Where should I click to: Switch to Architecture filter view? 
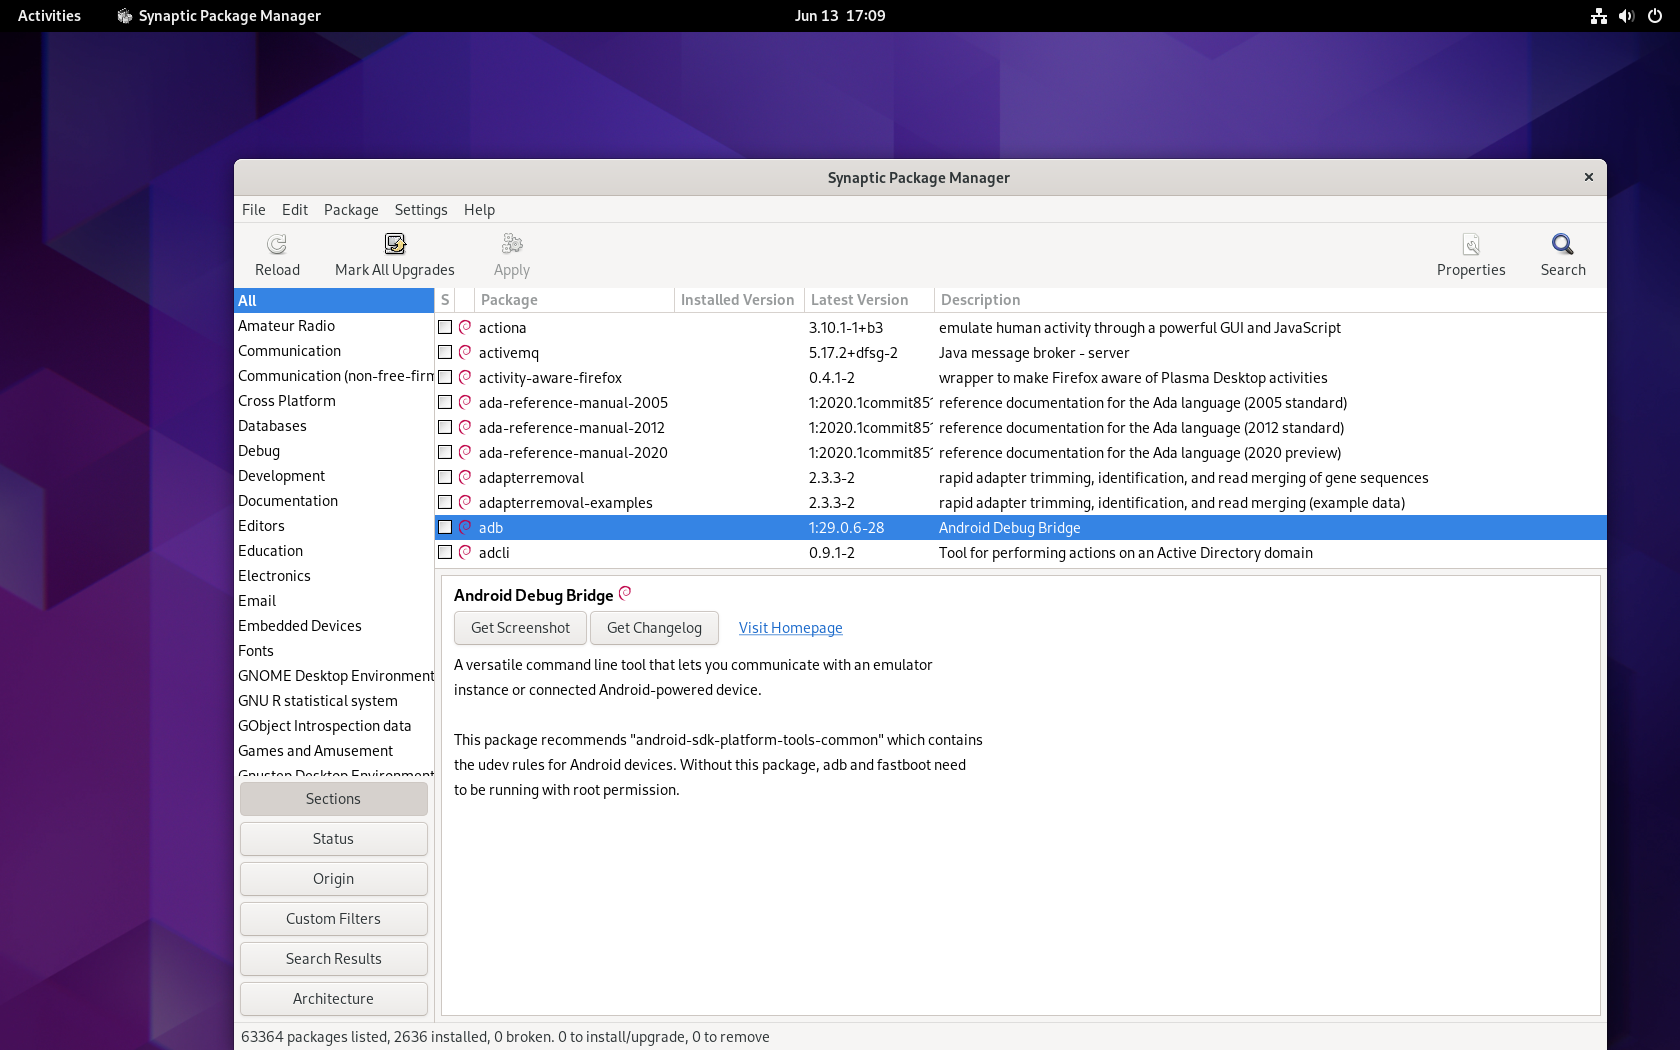pyautogui.click(x=333, y=999)
